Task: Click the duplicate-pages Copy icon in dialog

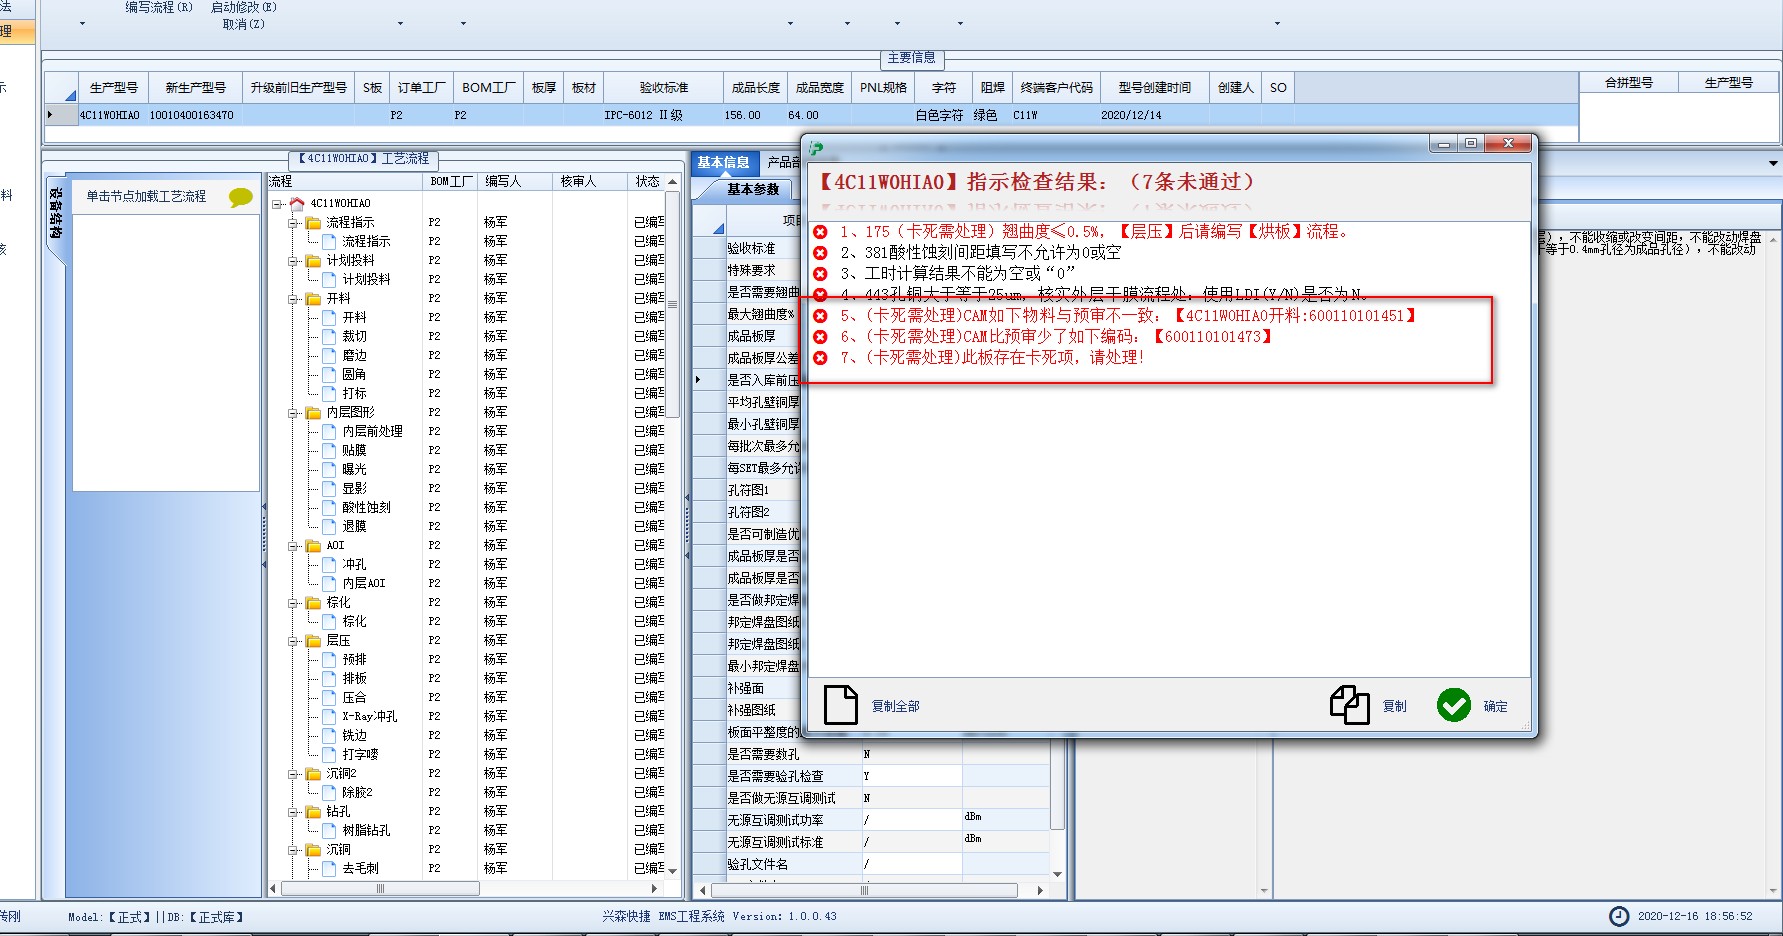Action: pyautogui.click(x=1349, y=705)
